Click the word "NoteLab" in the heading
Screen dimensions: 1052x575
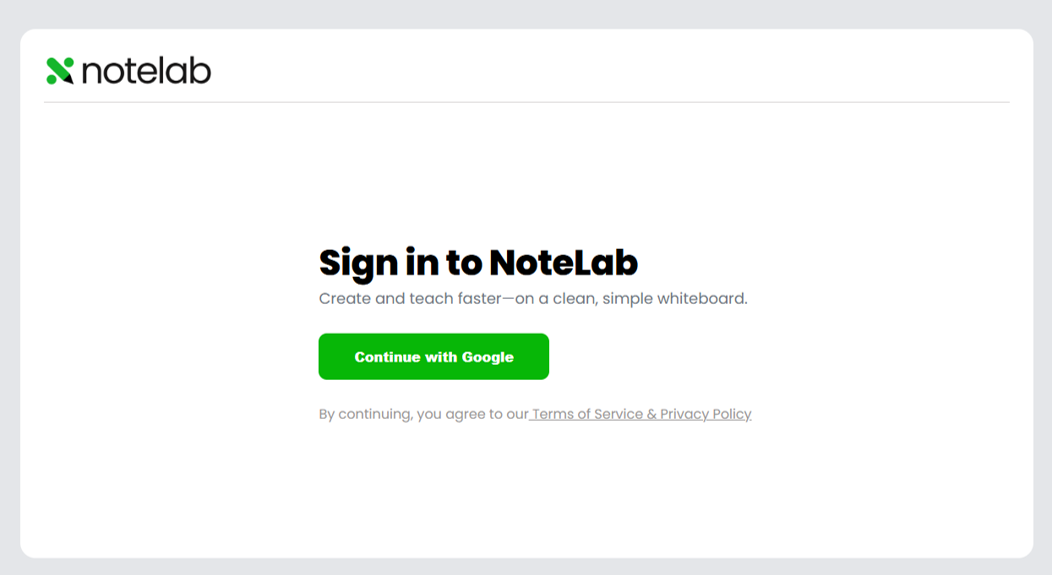(563, 263)
